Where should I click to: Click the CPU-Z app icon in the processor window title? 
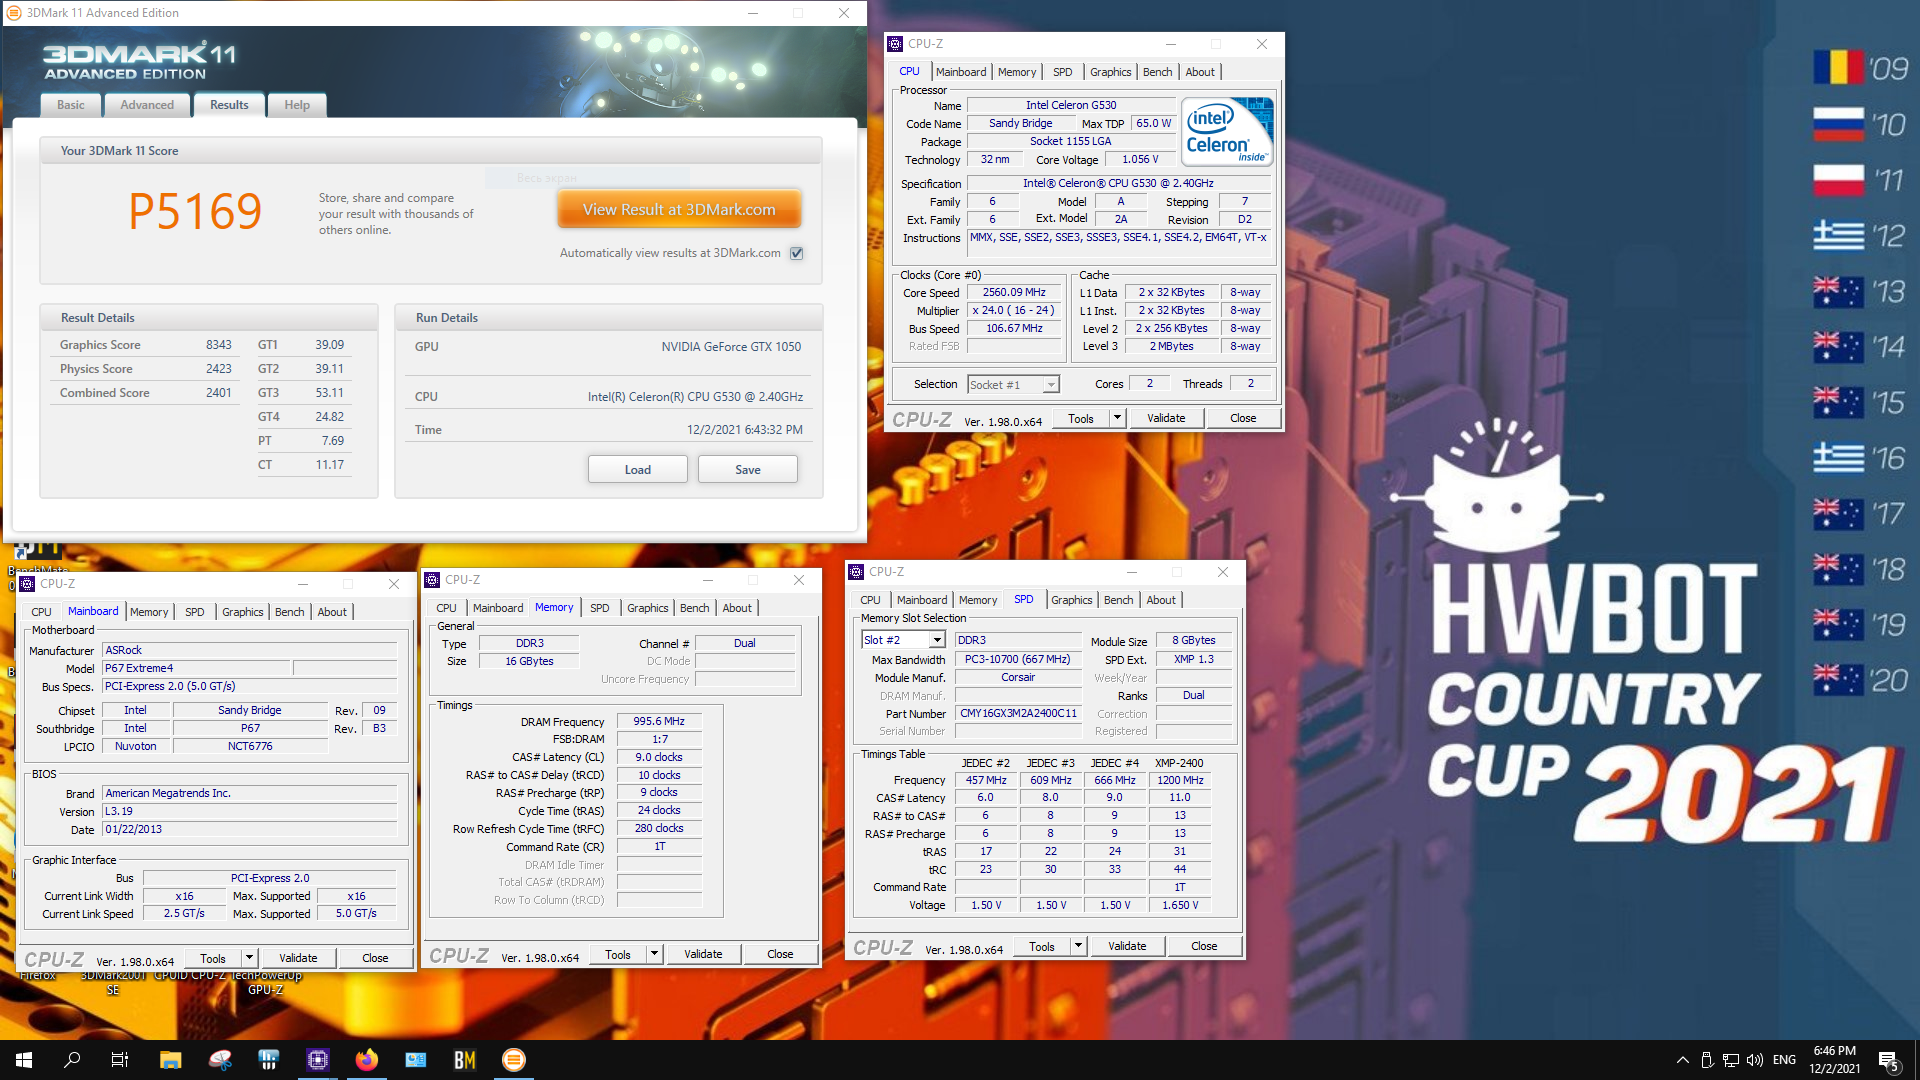pos(895,44)
